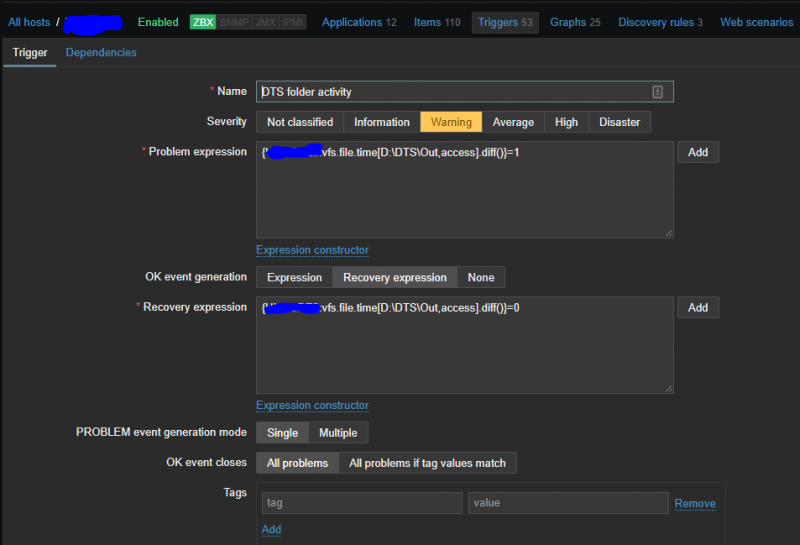Set severity to Not classified
This screenshot has height=545, width=800.
pos(300,122)
